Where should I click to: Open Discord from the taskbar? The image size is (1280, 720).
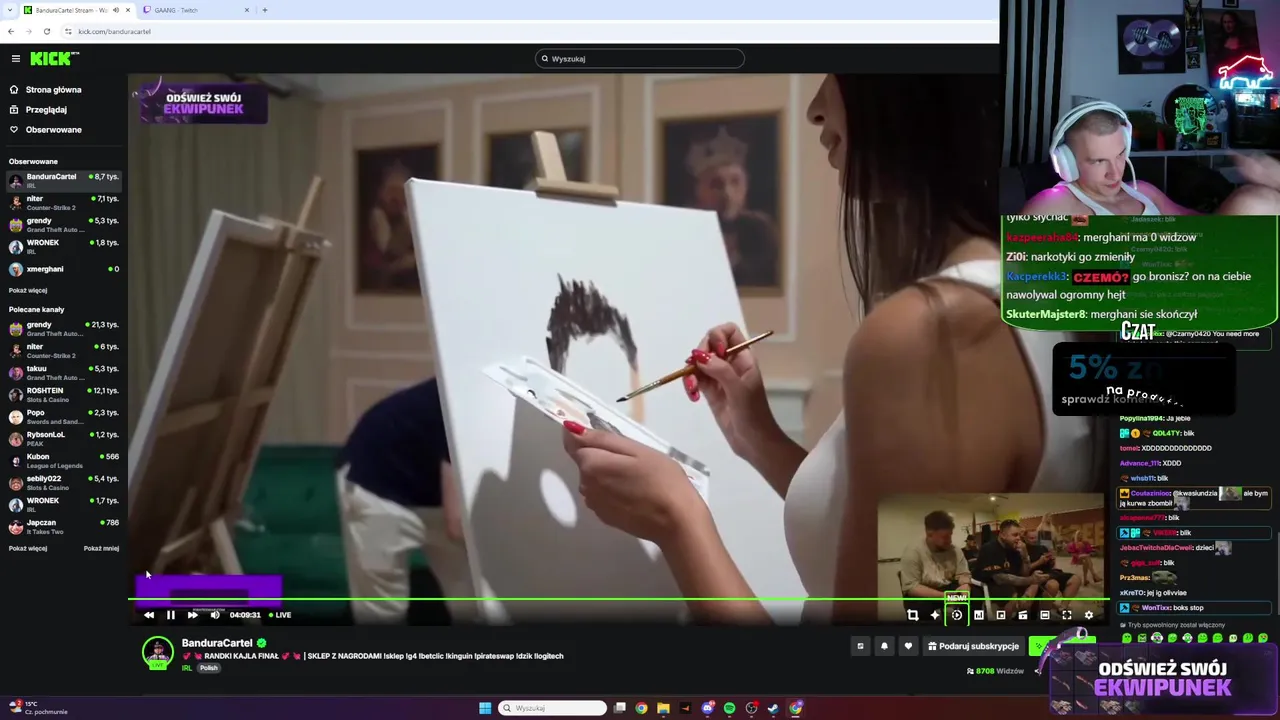[x=708, y=708]
